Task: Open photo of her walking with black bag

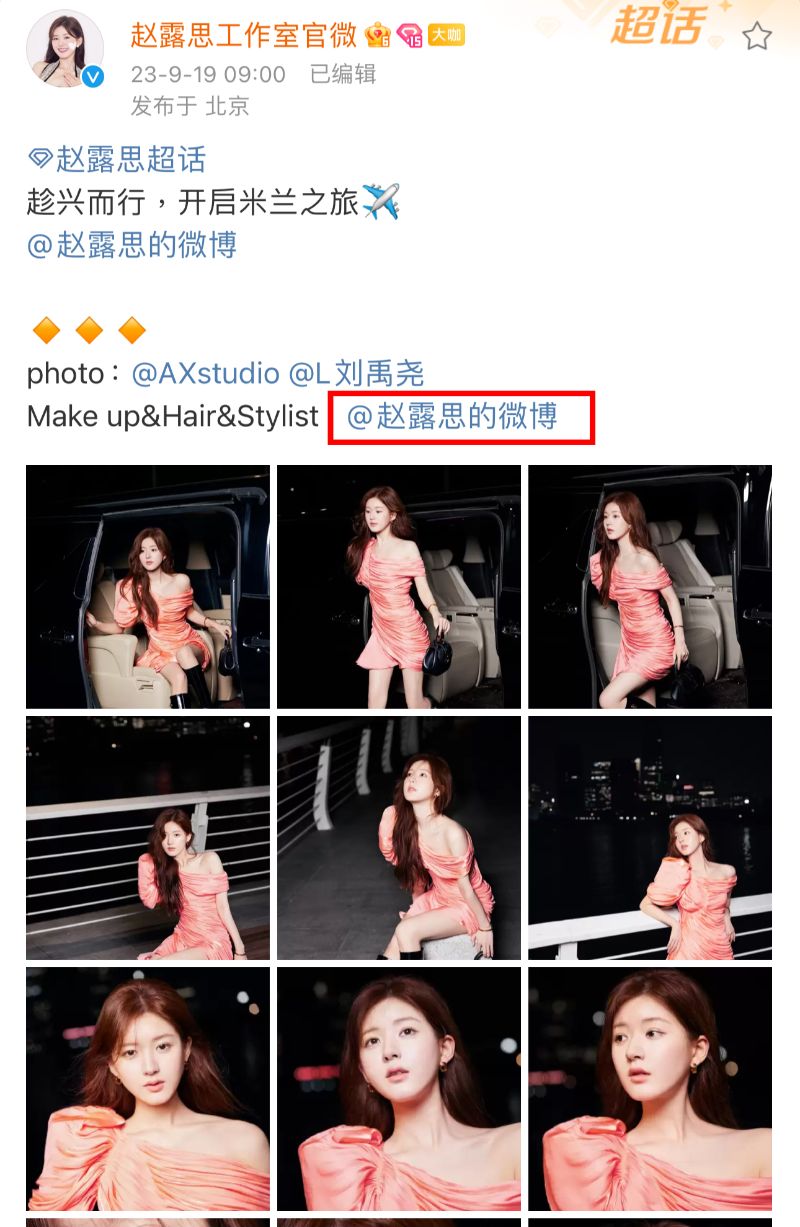Action: (399, 587)
